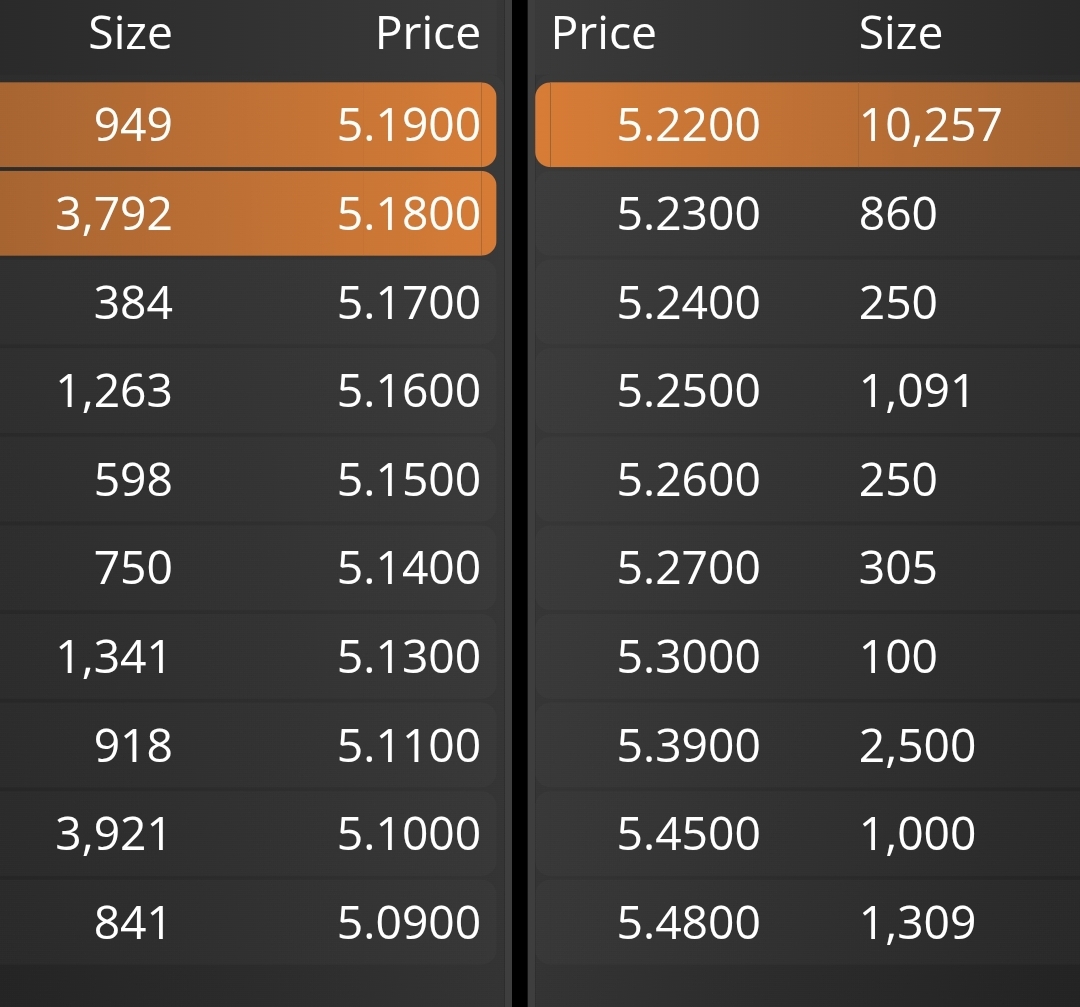The height and width of the screenshot is (1007, 1080).
Task: Click the 5.3900 ask with size 2,500
Action: [x=807, y=745]
